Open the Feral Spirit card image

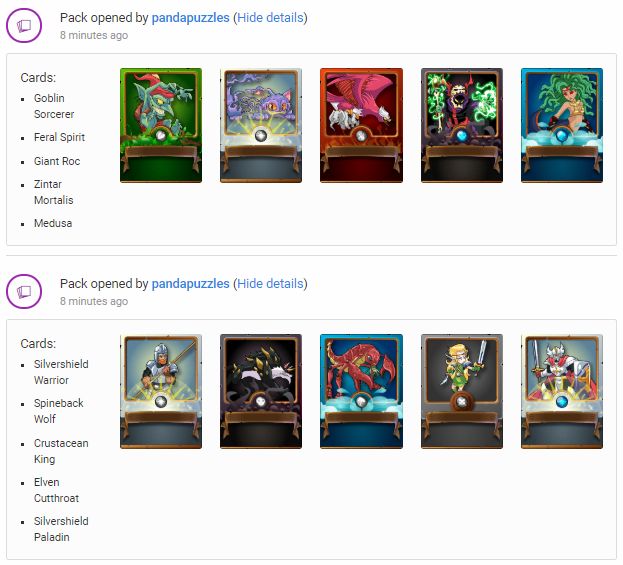(261, 126)
